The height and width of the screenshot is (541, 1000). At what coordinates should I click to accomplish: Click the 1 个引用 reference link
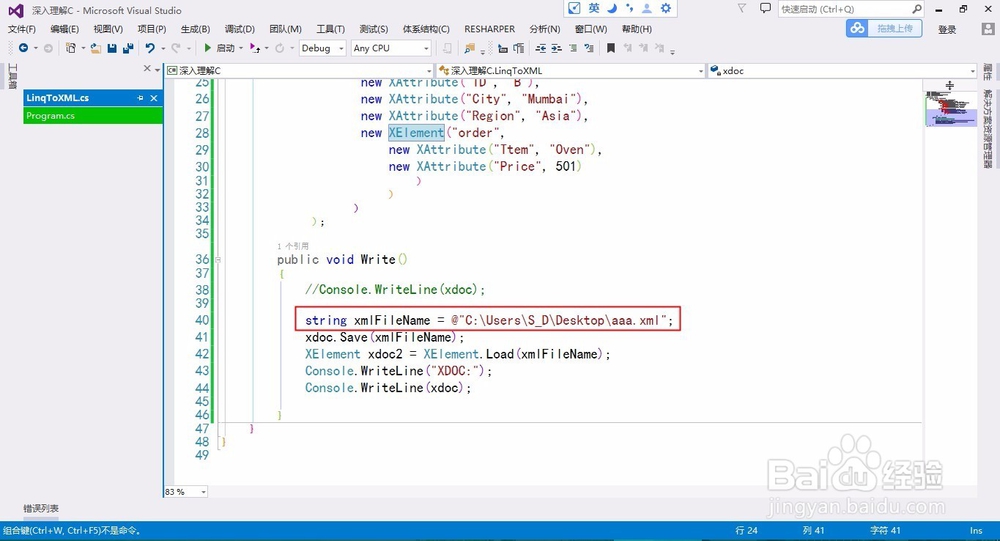pyautogui.click(x=293, y=246)
